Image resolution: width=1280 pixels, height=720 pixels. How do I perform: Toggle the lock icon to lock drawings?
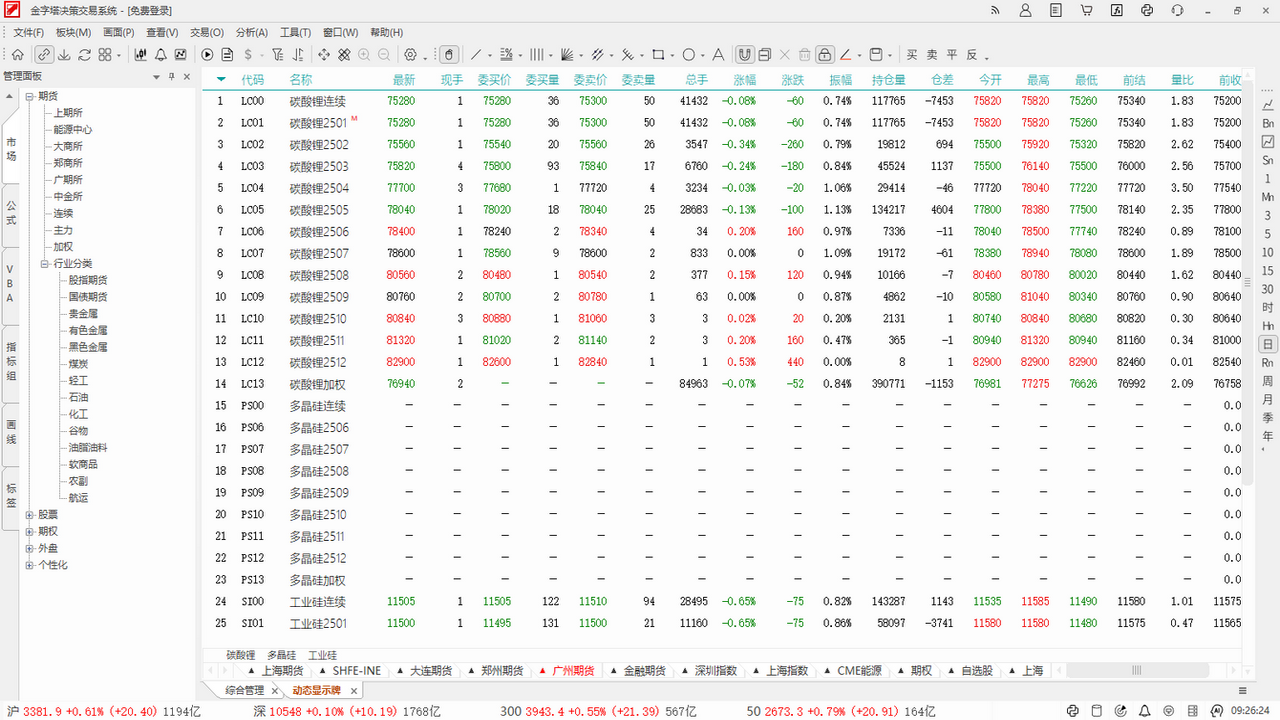[825, 54]
